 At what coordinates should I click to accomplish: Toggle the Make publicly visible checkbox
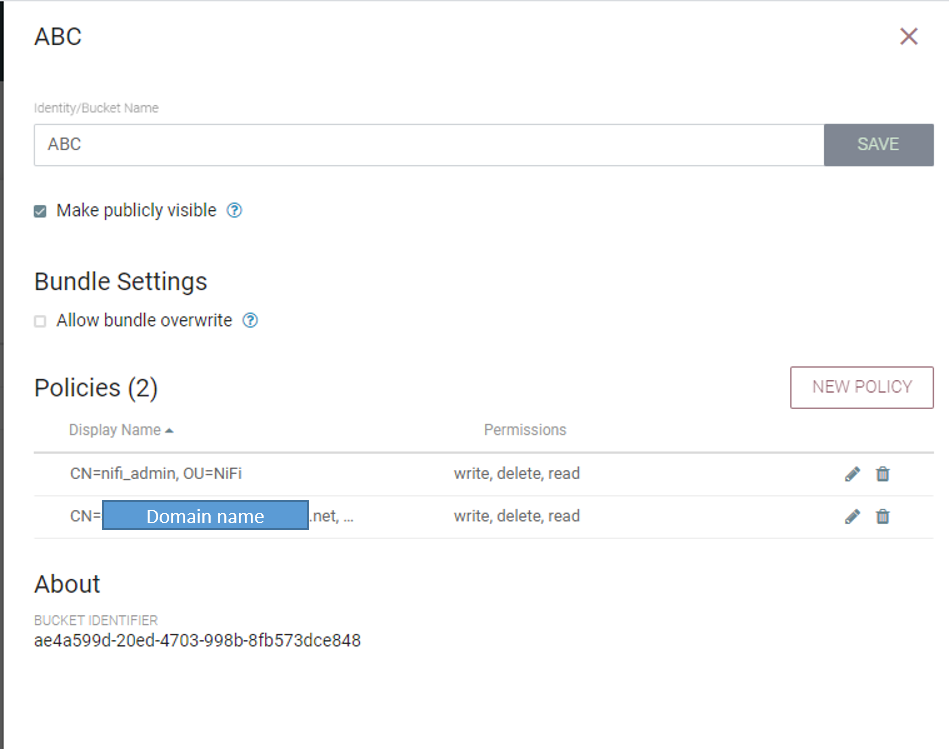(x=40, y=211)
